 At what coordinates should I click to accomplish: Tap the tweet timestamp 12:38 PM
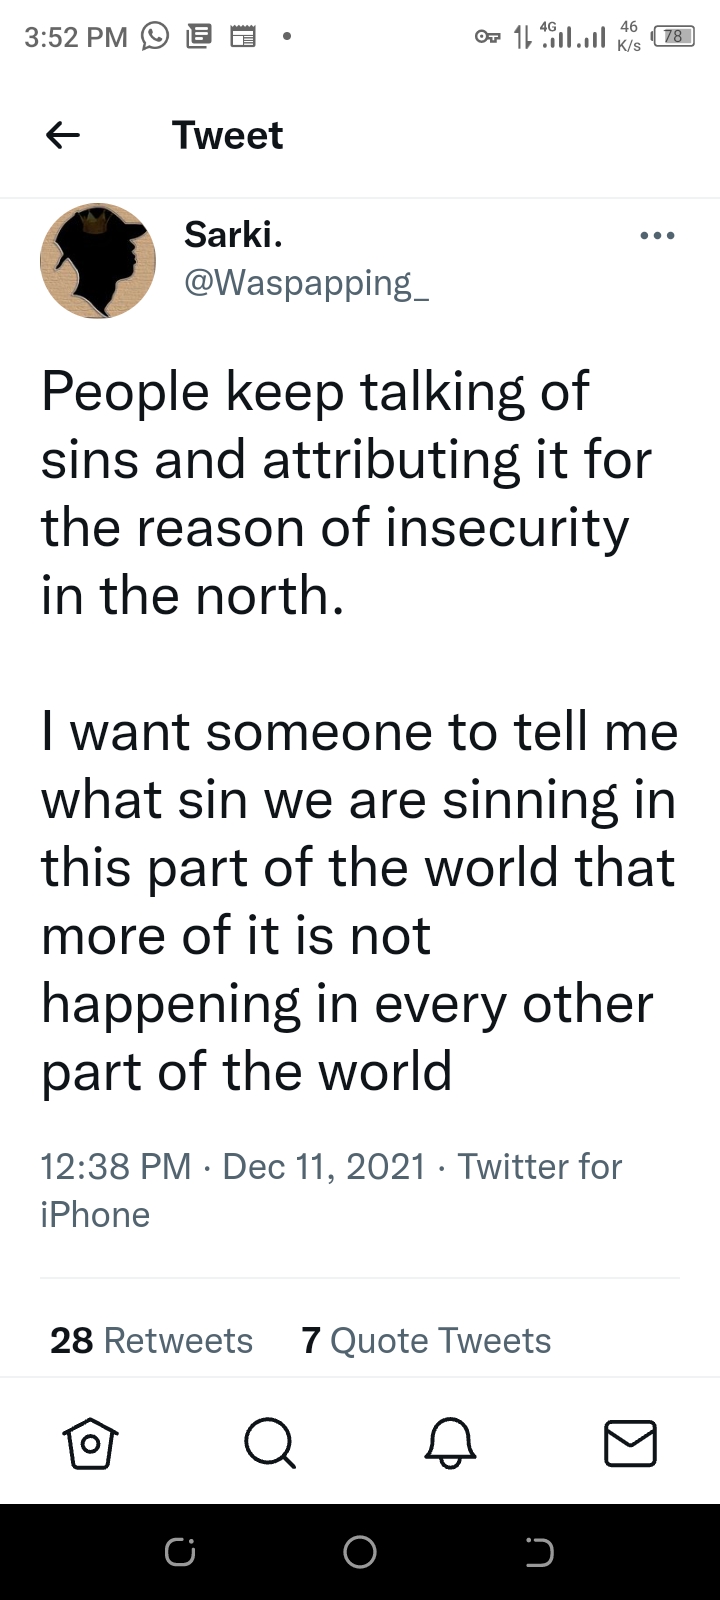coord(115,1166)
